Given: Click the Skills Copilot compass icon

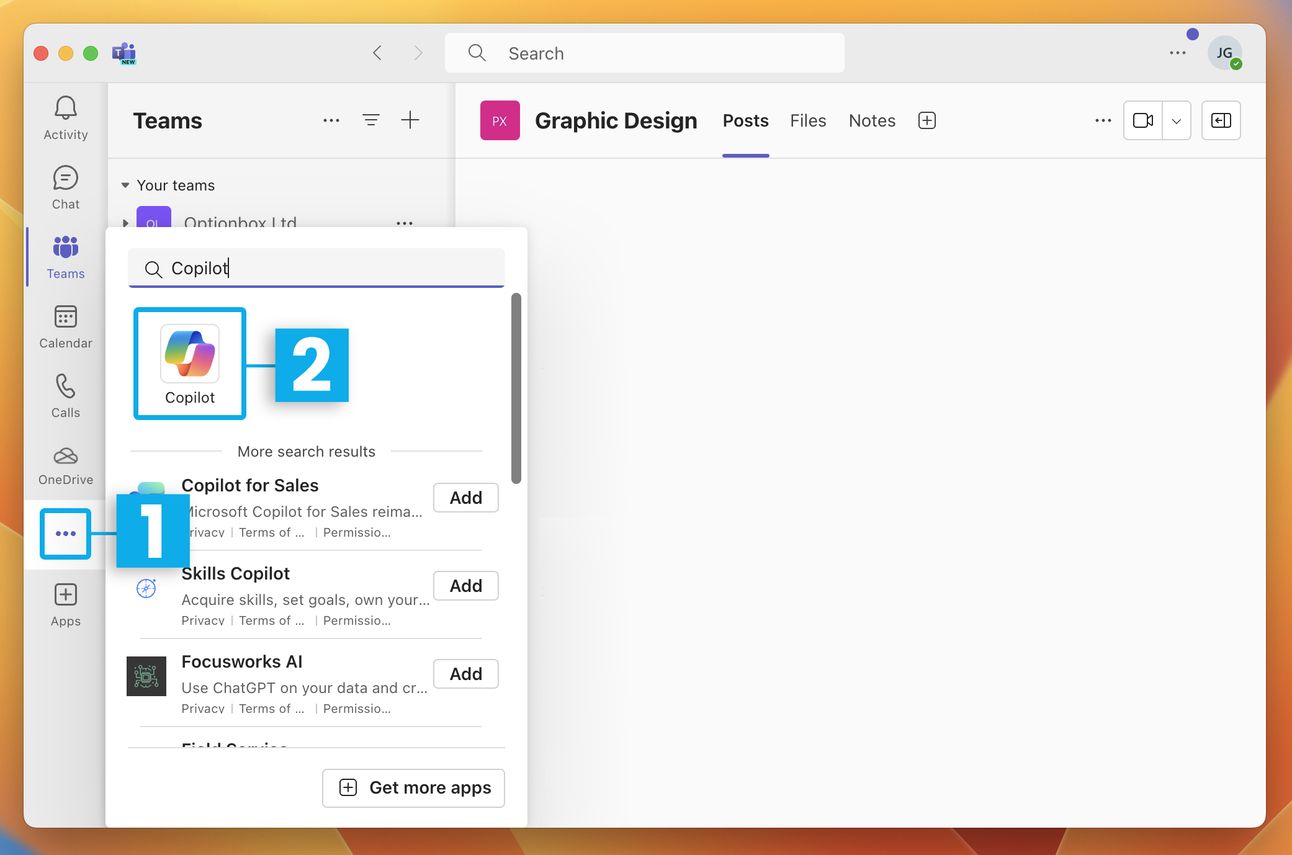Looking at the screenshot, I should [146, 588].
